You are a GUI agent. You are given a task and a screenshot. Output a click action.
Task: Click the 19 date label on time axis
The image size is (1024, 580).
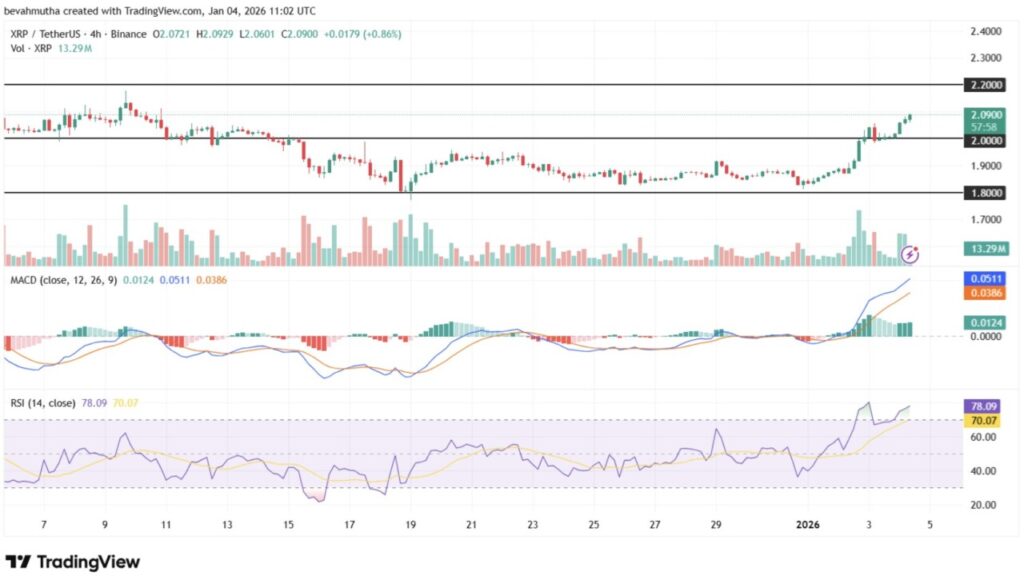tap(410, 523)
